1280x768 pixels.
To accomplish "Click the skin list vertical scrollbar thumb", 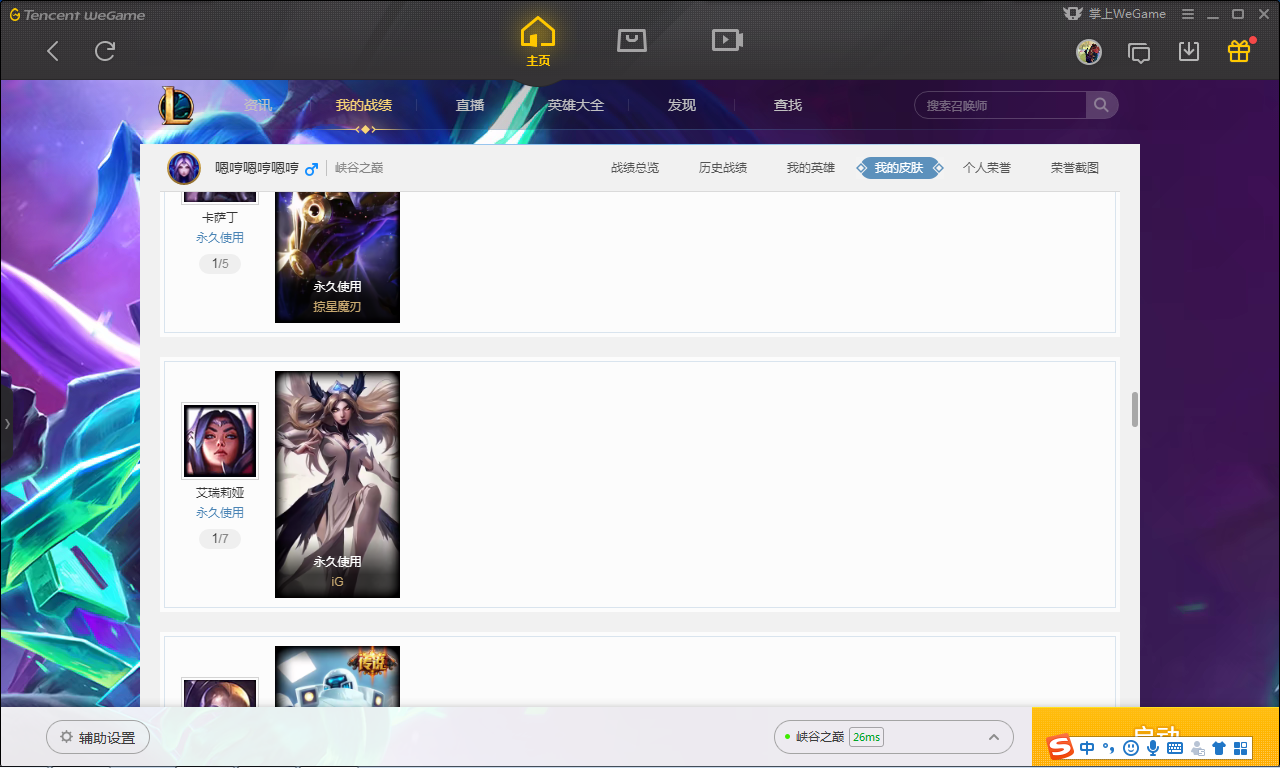I will [1135, 409].
